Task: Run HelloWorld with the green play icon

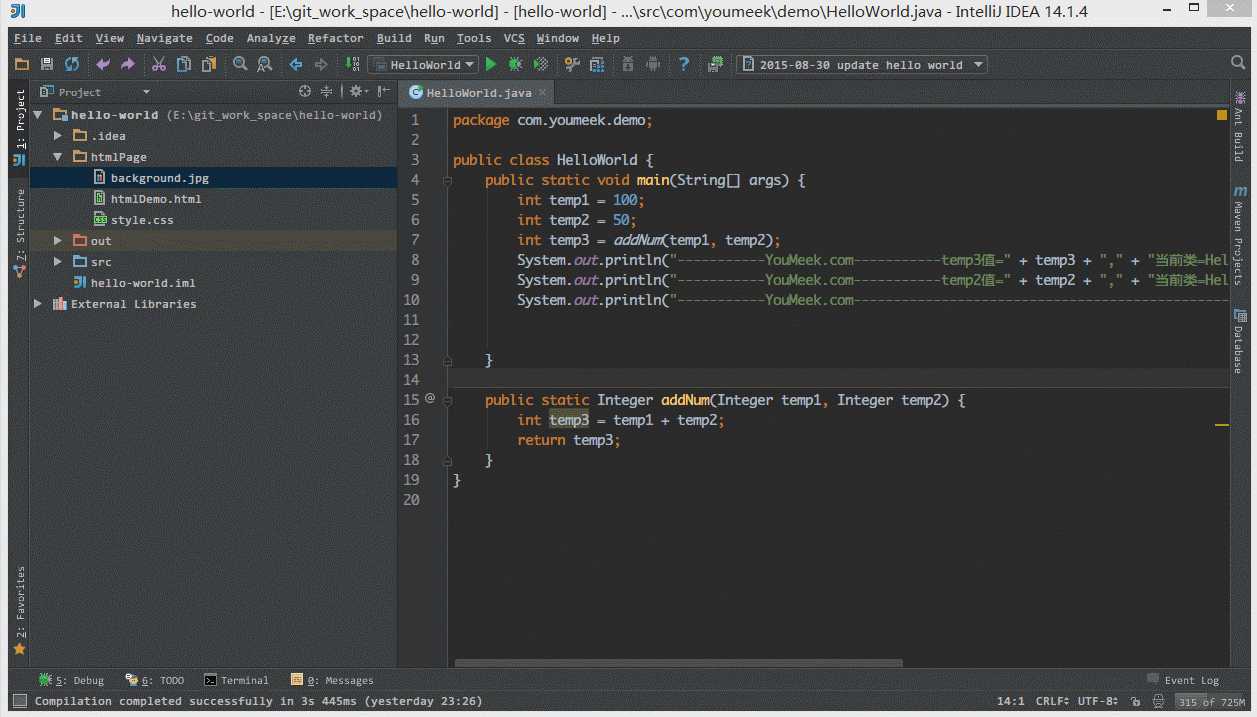Action: [491, 65]
